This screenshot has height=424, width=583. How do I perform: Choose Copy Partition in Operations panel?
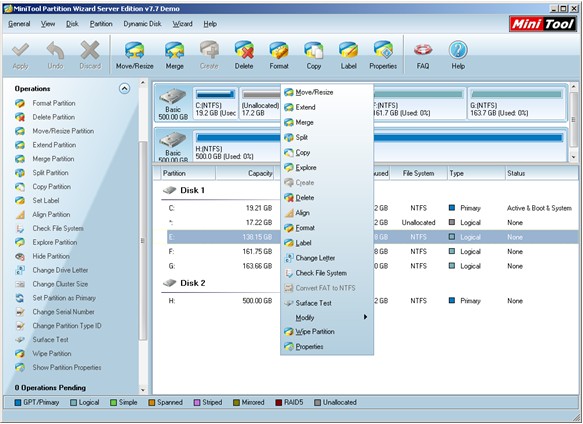[43, 187]
